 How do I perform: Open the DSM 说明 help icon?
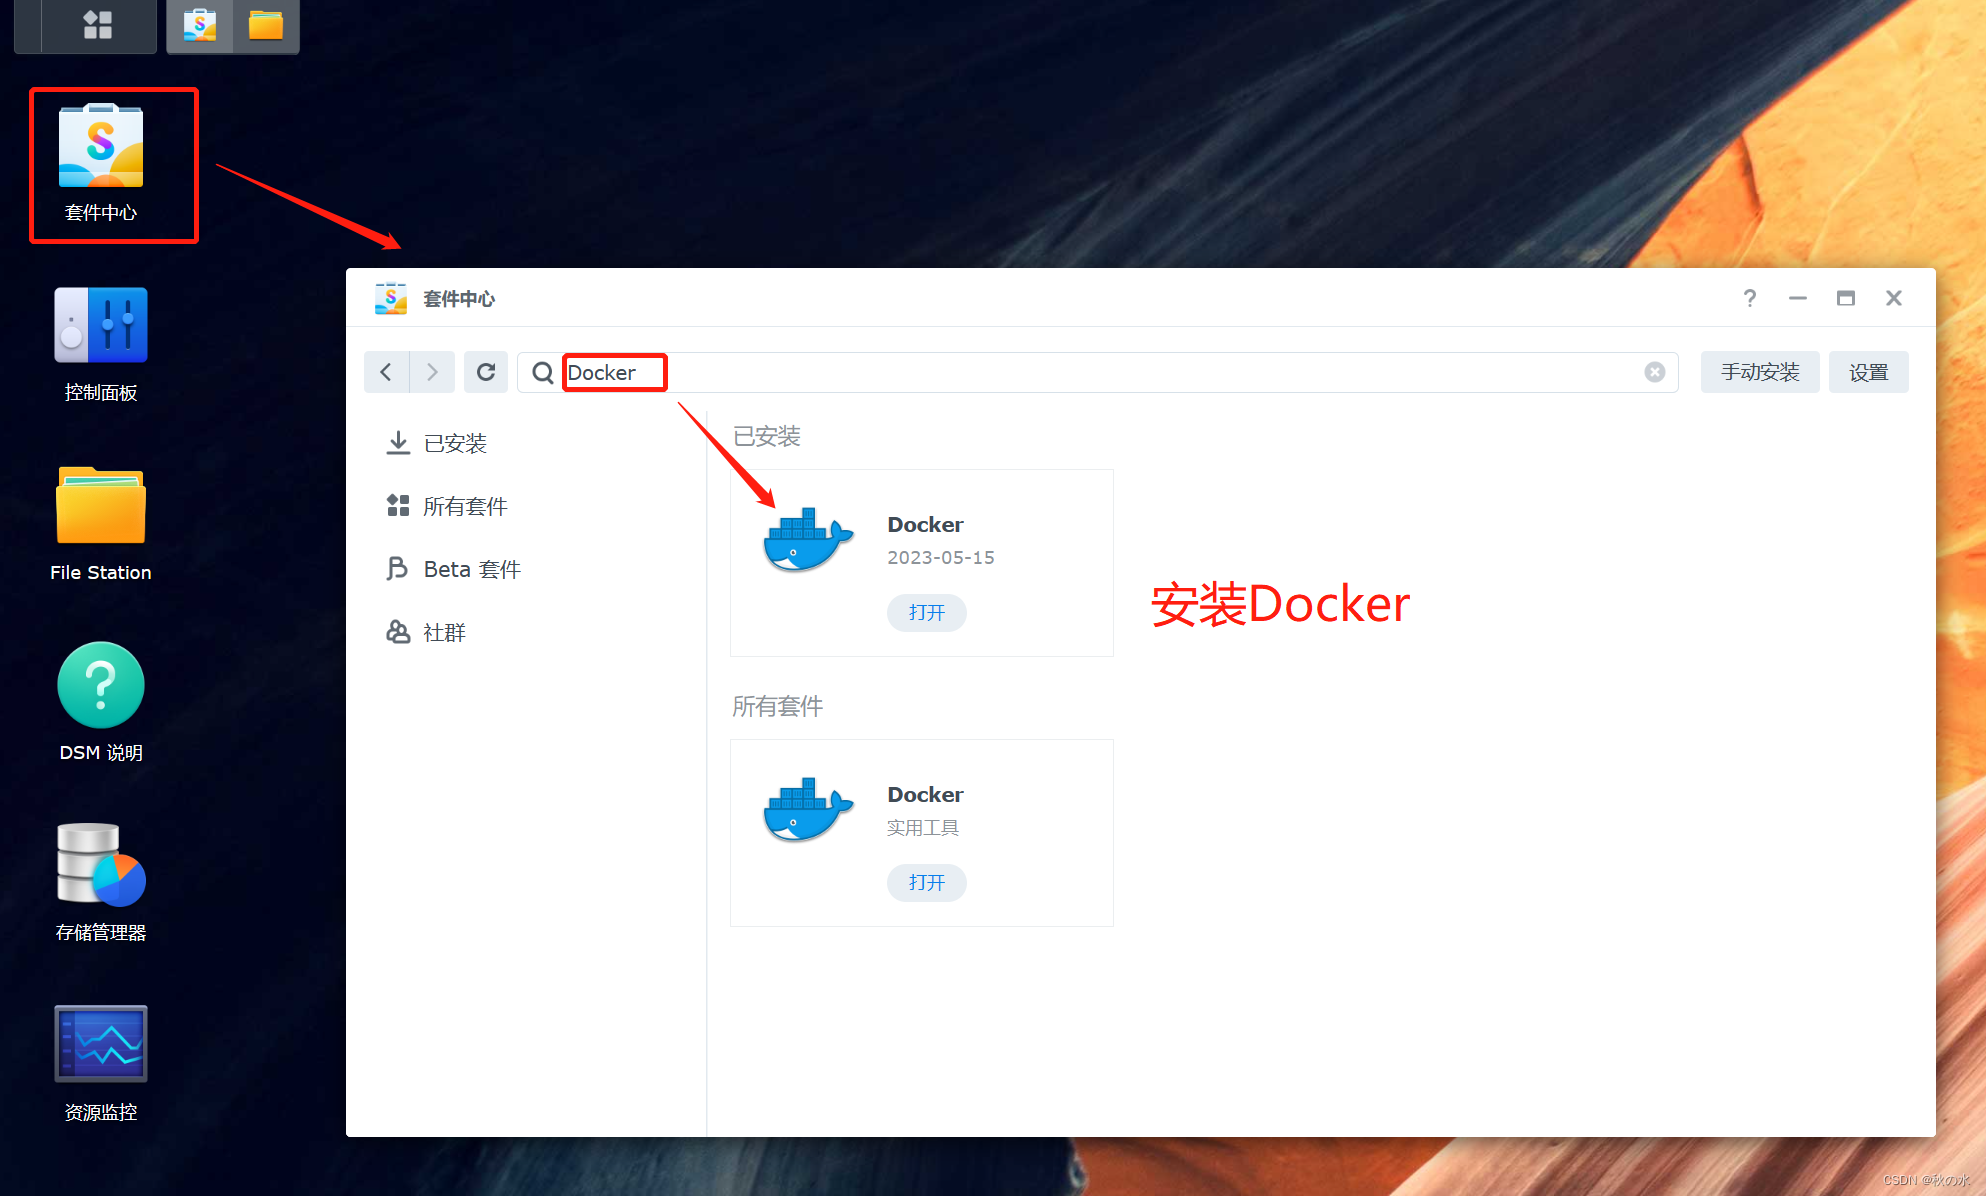(x=101, y=686)
